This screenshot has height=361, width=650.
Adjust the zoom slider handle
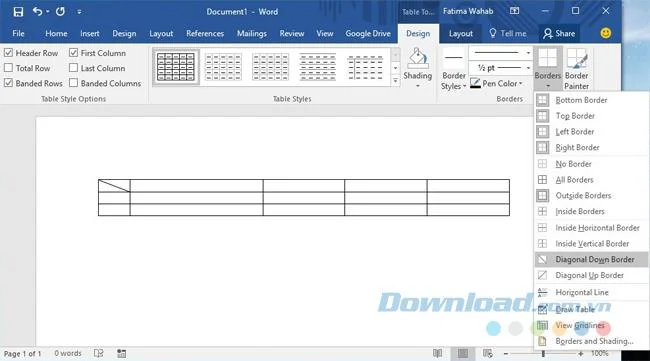click(x=543, y=354)
